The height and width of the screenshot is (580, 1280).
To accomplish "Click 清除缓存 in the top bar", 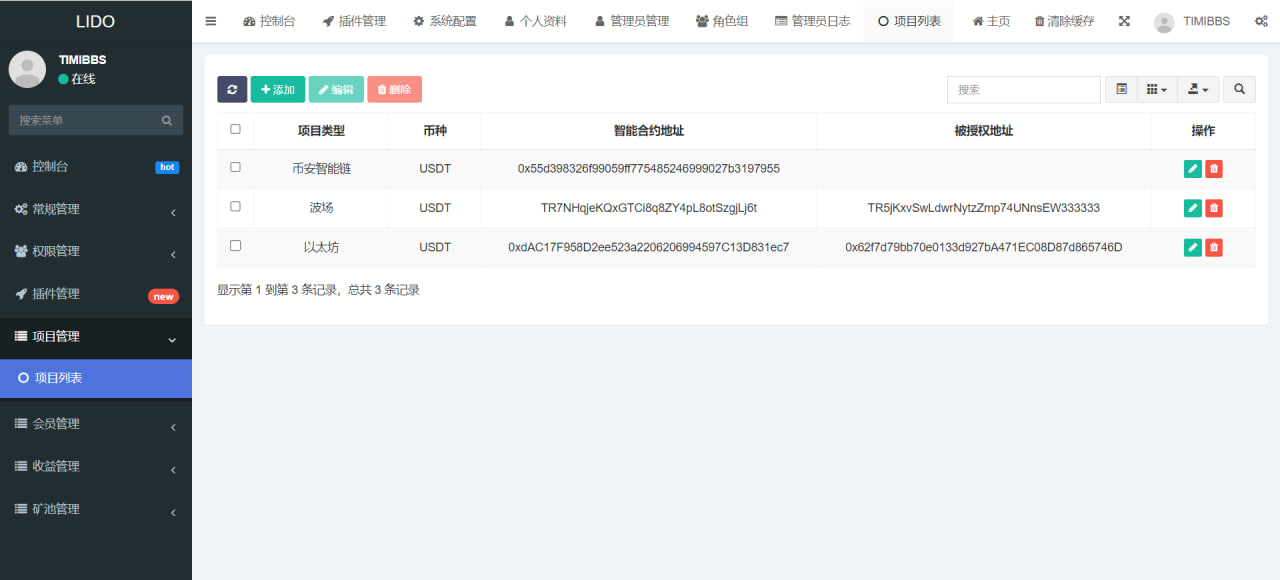I will (1064, 21).
